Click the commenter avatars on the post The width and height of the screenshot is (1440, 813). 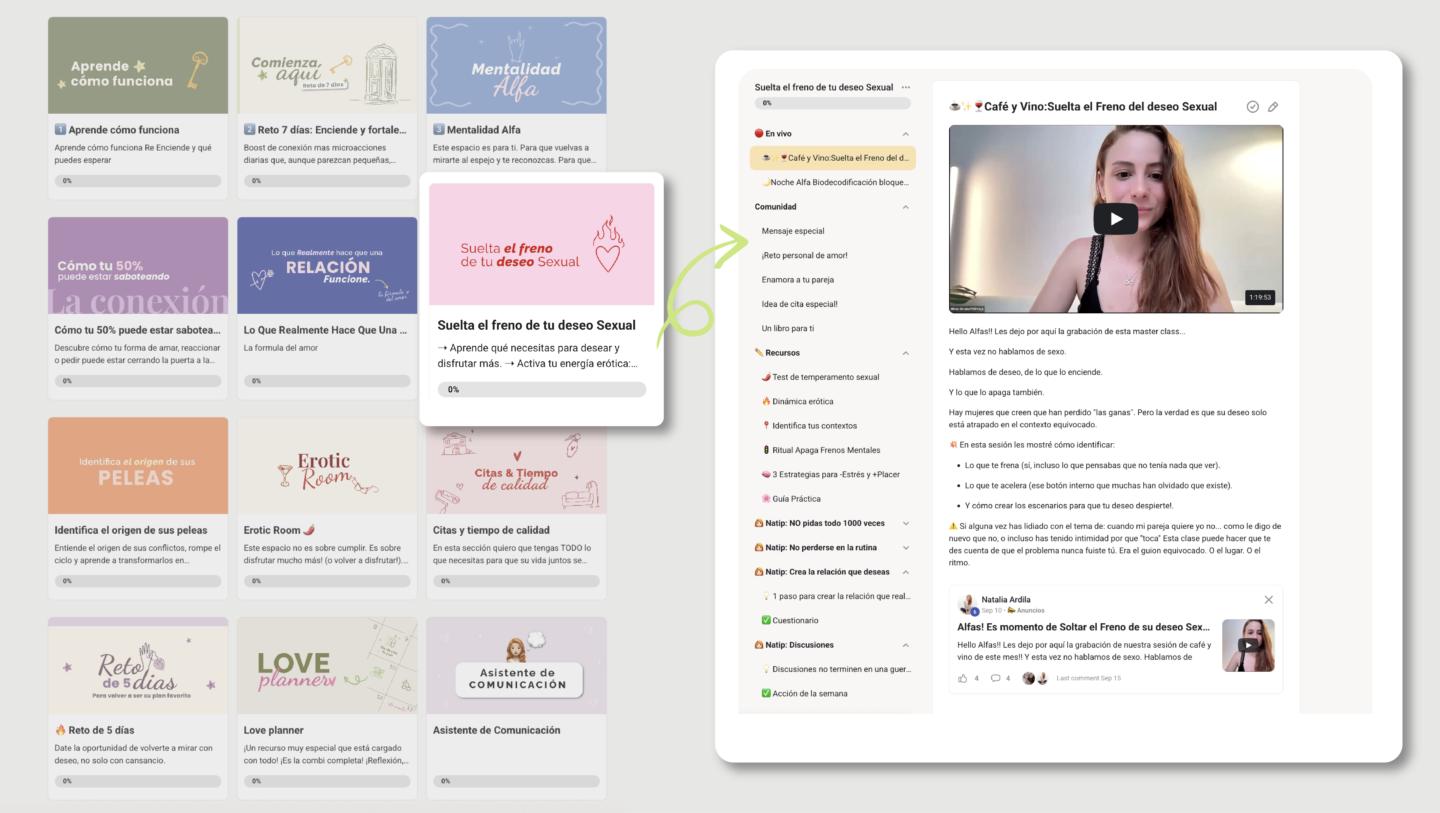1035,678
